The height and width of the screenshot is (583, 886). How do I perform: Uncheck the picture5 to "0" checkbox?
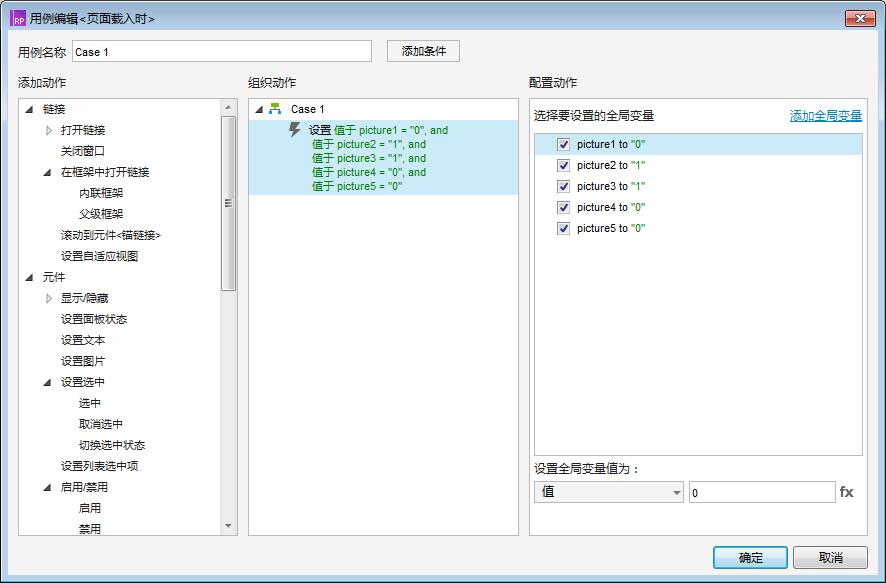click(563, 228)
